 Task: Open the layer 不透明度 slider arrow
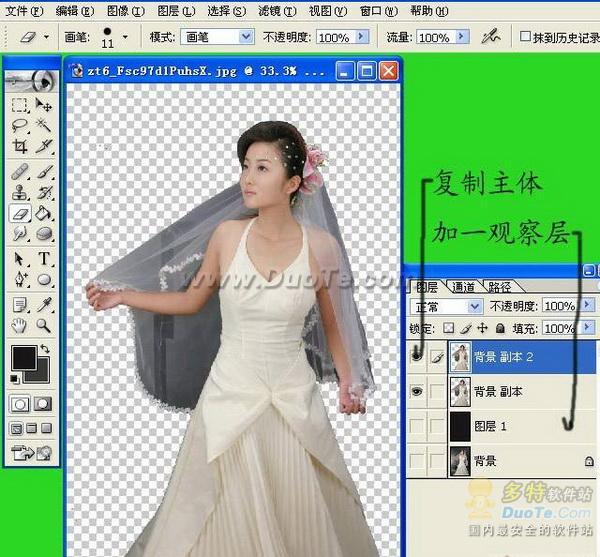coord(588,306)
